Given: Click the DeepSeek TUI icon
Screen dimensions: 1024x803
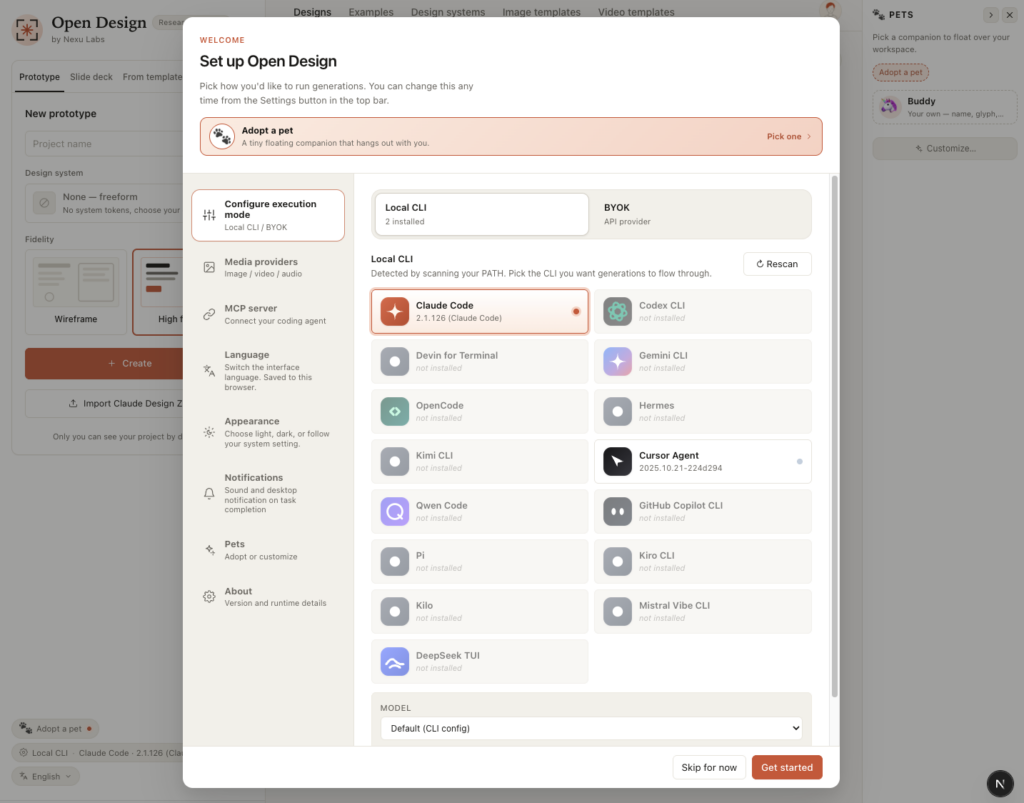Looking at the screenshot, I should pyautogui.click(x=394, y=661).
